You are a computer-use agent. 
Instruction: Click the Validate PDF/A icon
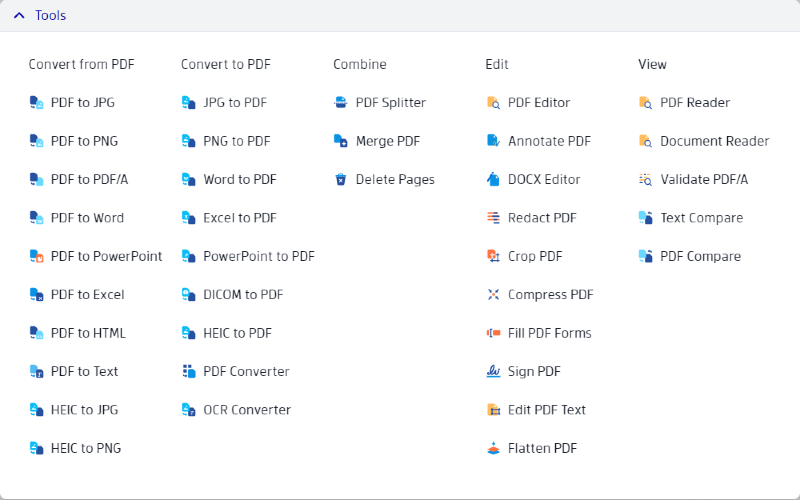point(645,180)
